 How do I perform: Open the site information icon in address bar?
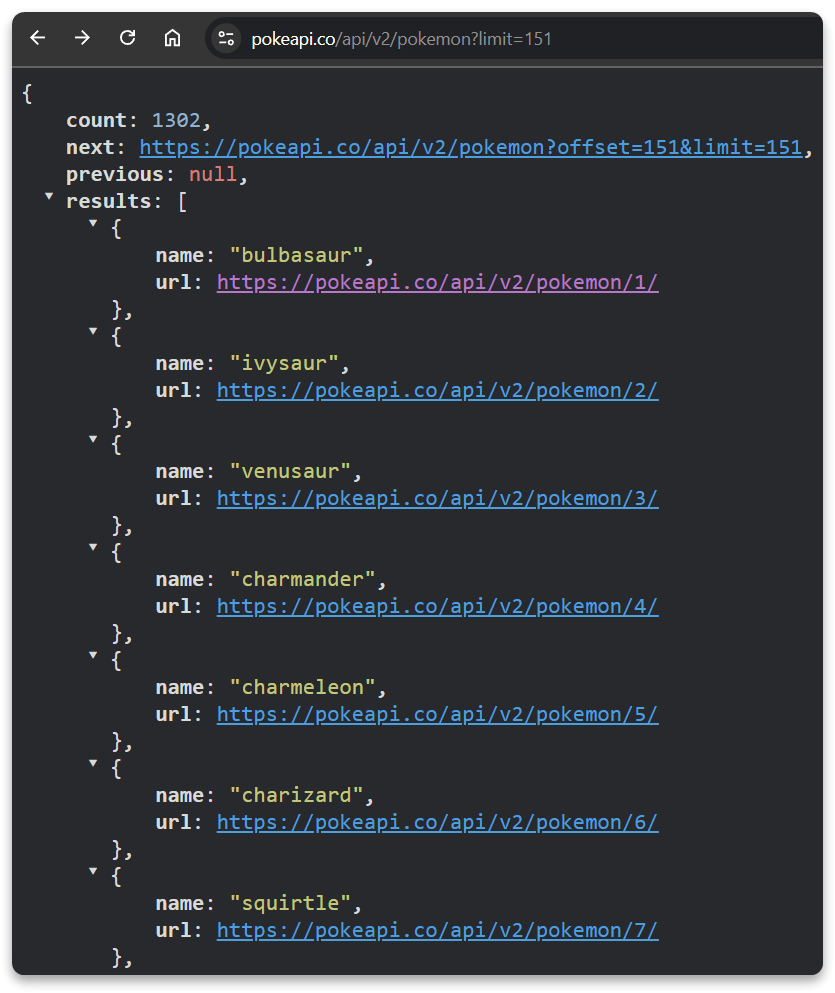tap(226, 38)
